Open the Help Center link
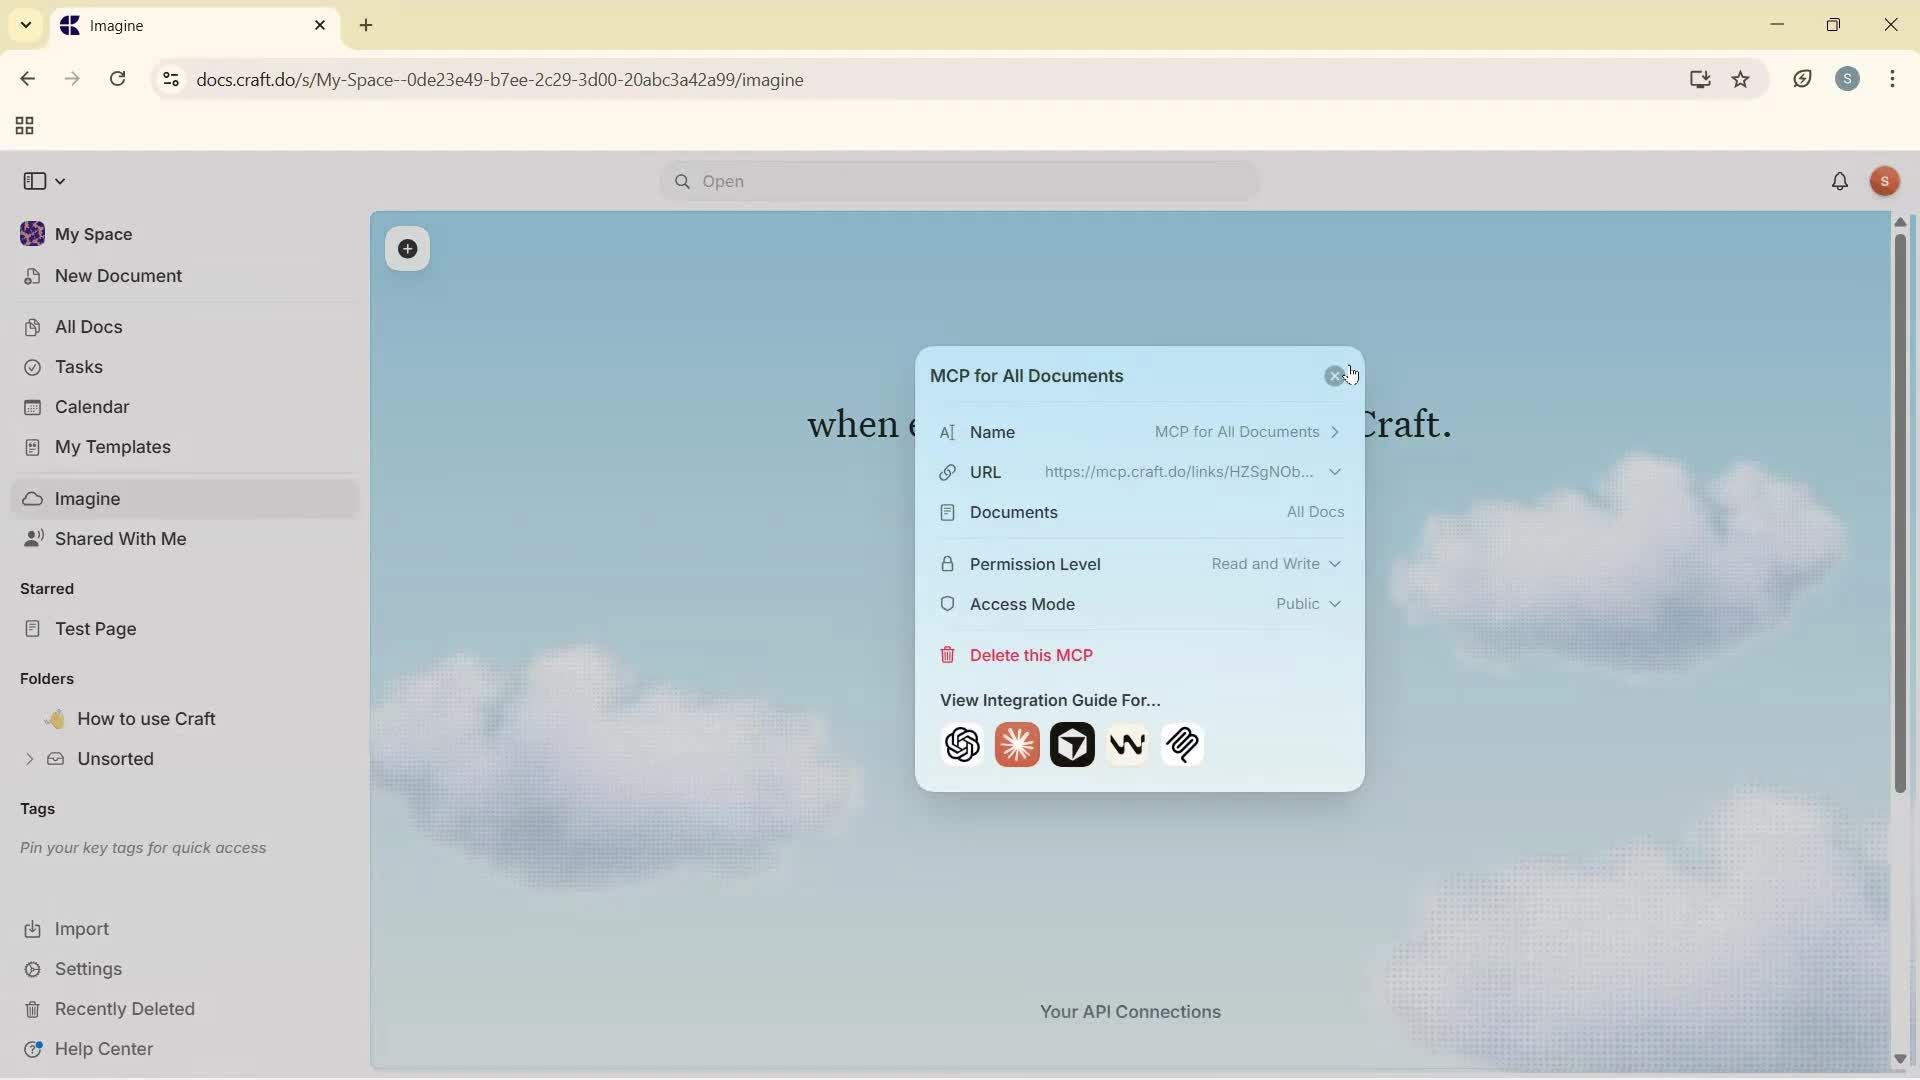1920x1080 pixels. tap(103, 1049)
